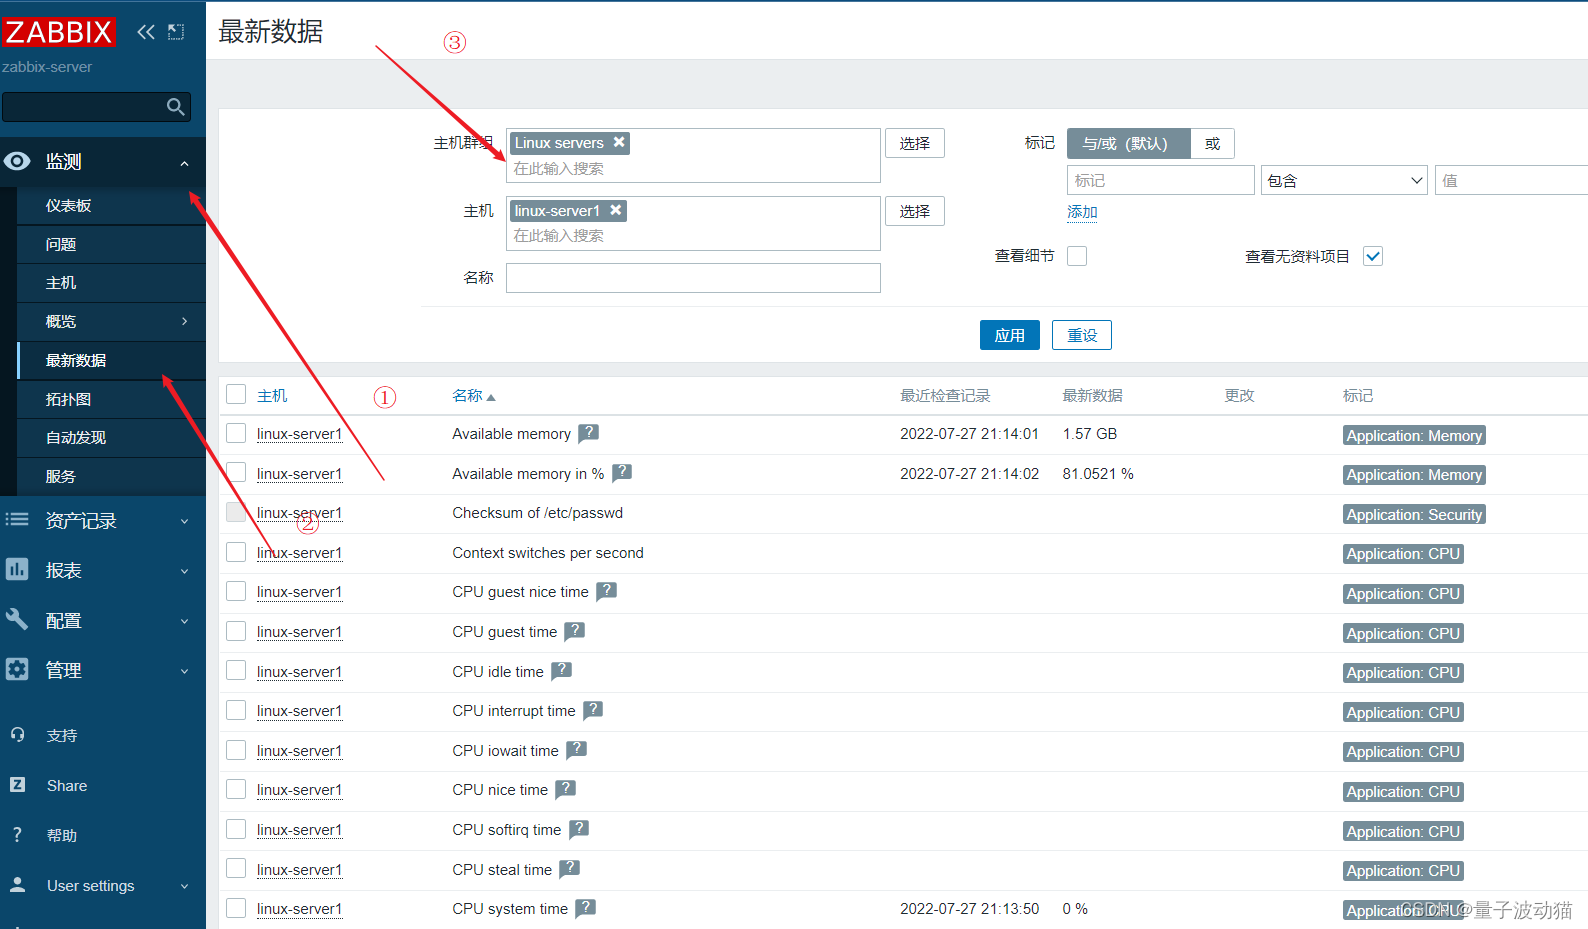Check the Available memory row checkbox

point(236,433)
